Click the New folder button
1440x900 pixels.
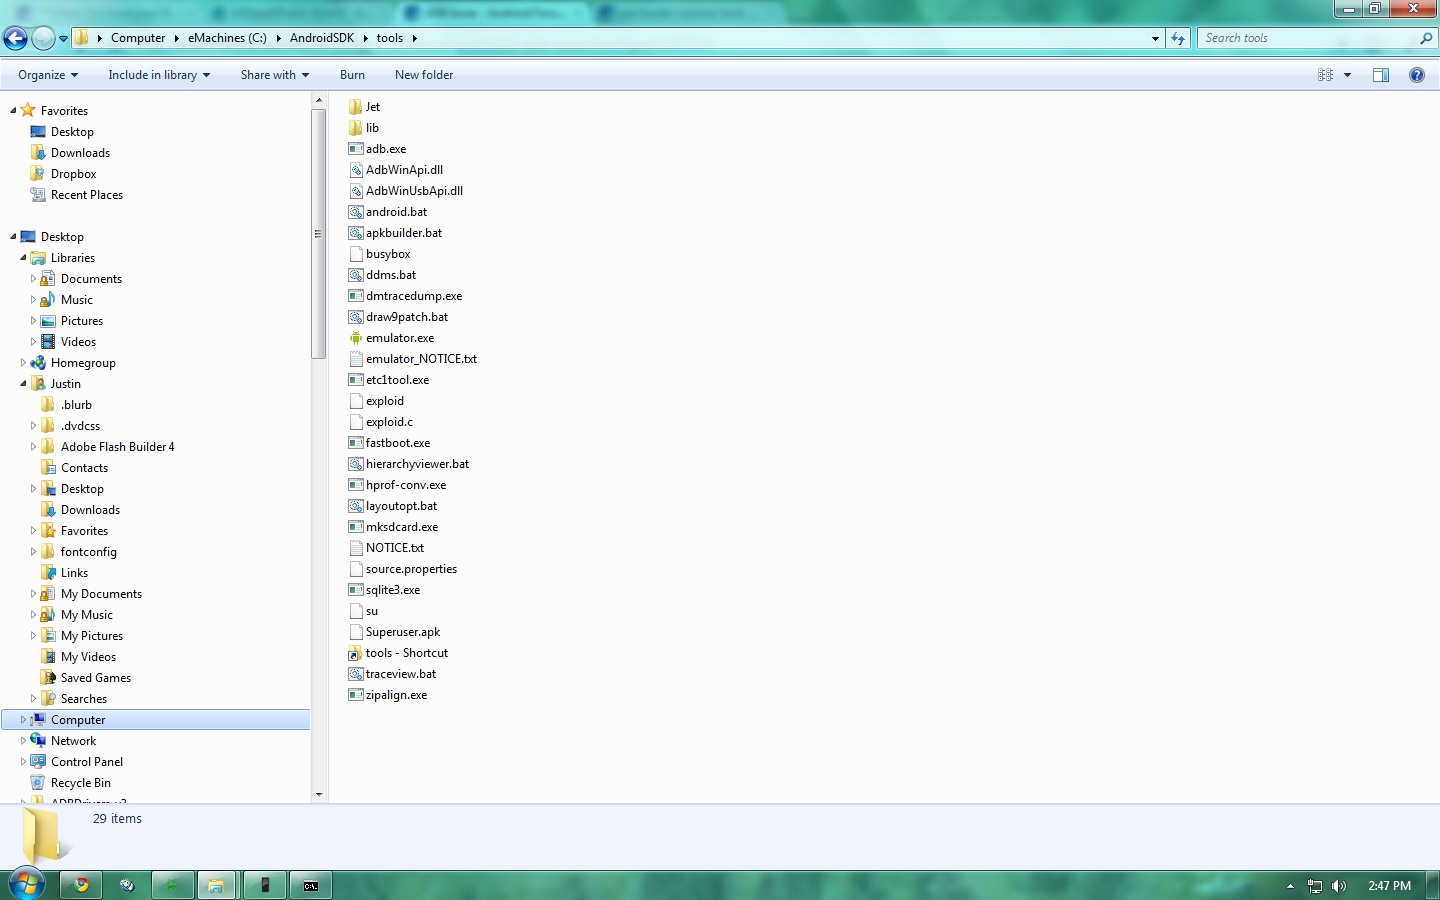click(x=423, y=75)
